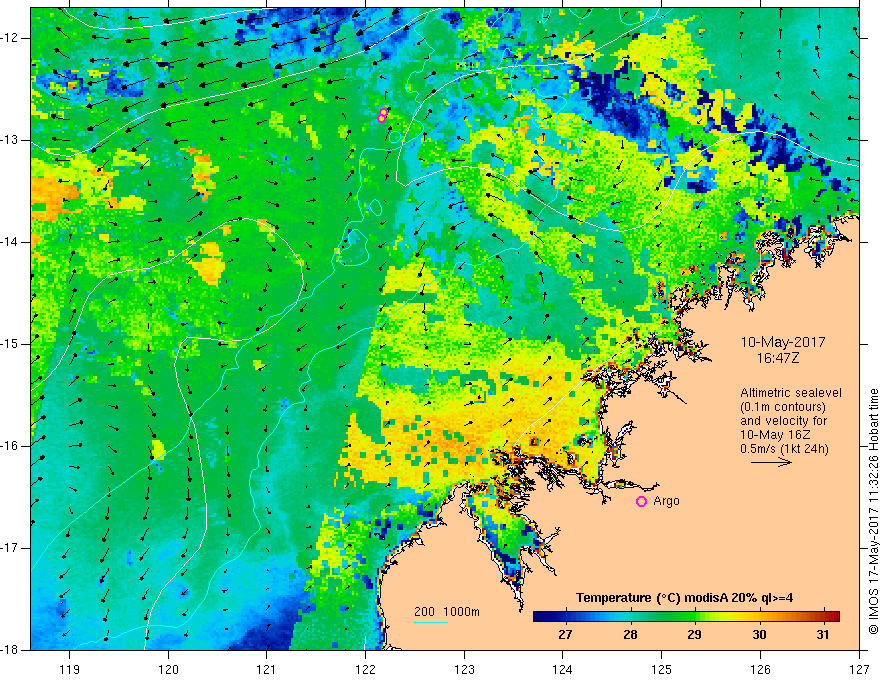Viewport: 880px width, 680px height.
Task: Click longitude axis label '126'
Action: click(x=760, y=669)
